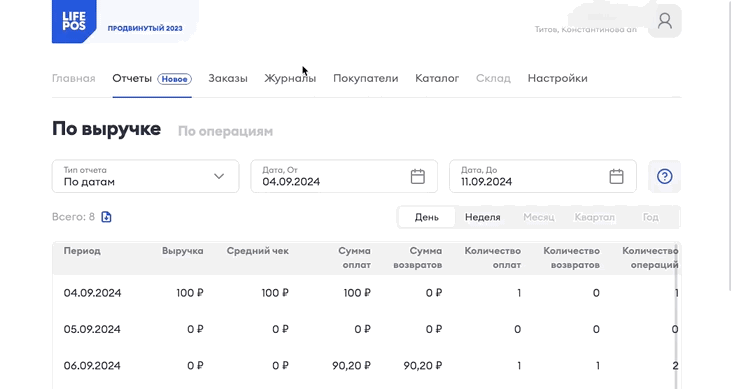This screenshot has width=731, height=389.
Task: Download the report via the export icon
Action: coord(106,217)
